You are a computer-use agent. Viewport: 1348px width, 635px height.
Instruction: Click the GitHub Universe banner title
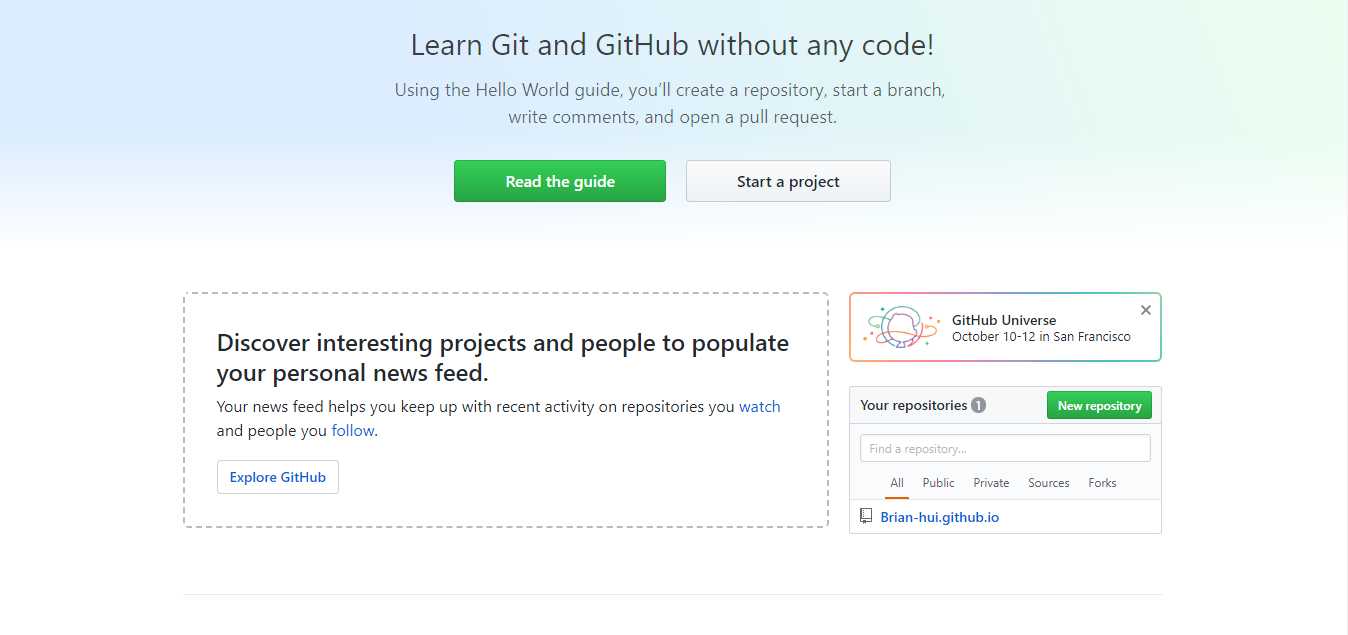point(1004,320)
